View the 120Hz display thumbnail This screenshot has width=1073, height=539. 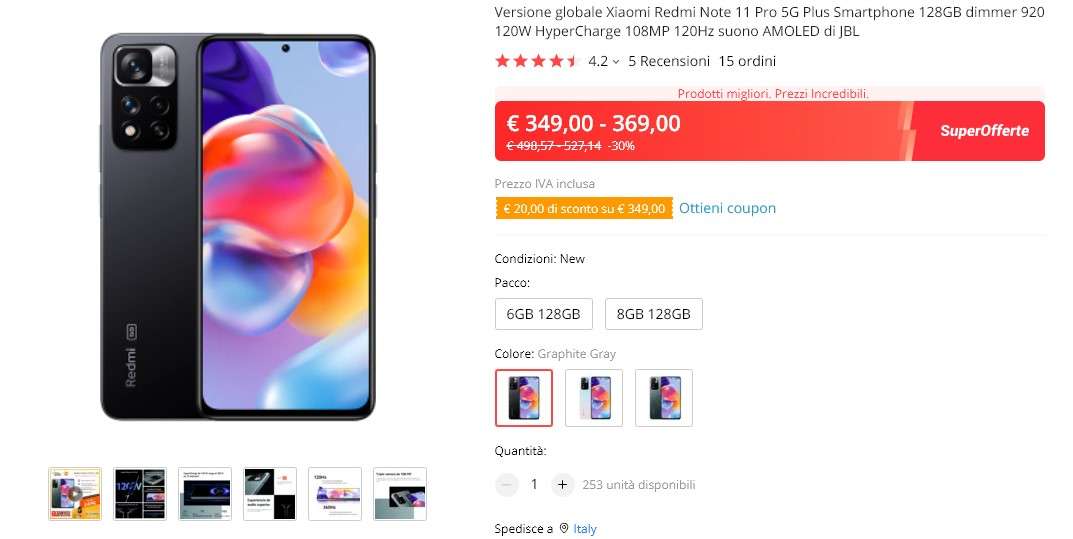tap(335, 494)
